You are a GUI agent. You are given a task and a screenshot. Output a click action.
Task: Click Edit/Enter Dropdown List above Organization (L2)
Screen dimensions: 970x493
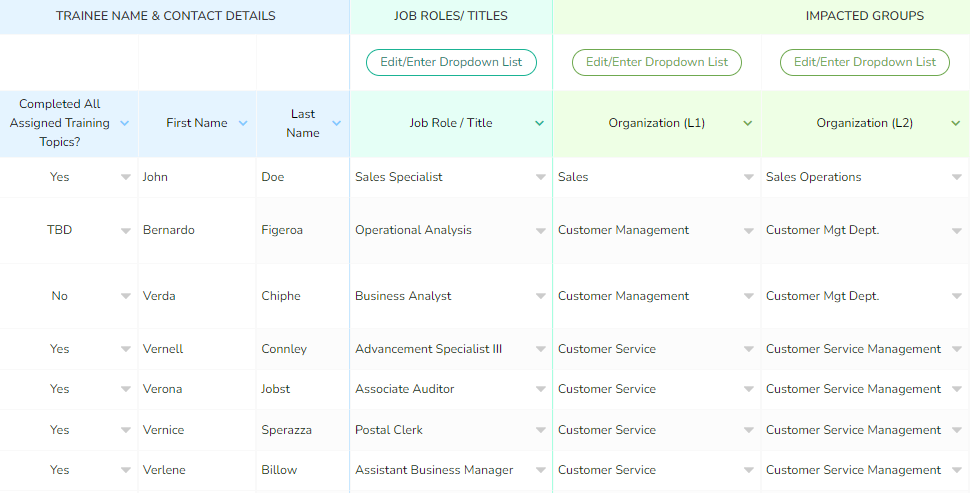(x=864, y=62)
